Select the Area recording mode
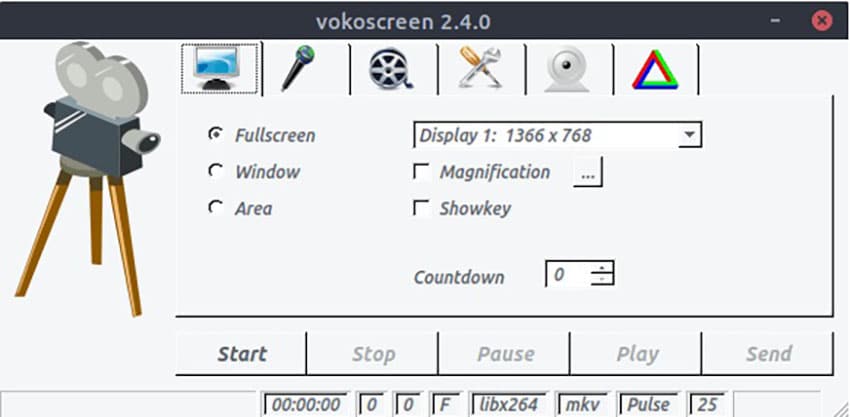850x417 pixels. coord(216,208)
